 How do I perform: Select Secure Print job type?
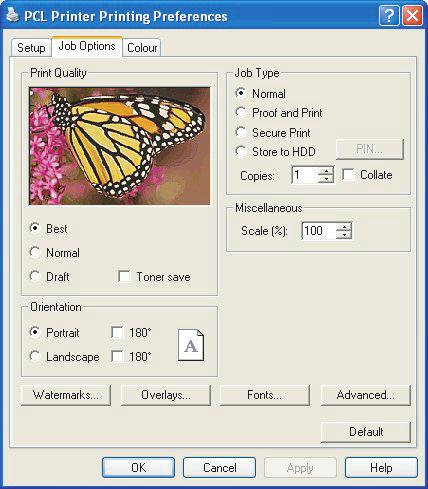point(241,132)
